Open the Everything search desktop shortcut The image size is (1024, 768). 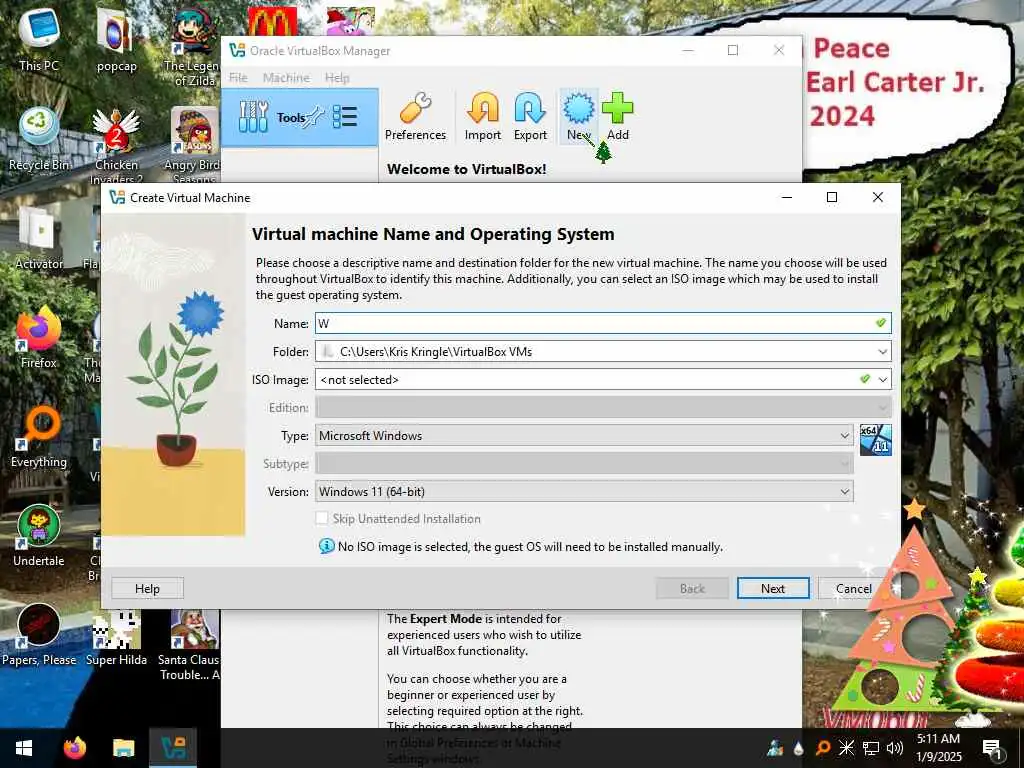pos(39,437)
